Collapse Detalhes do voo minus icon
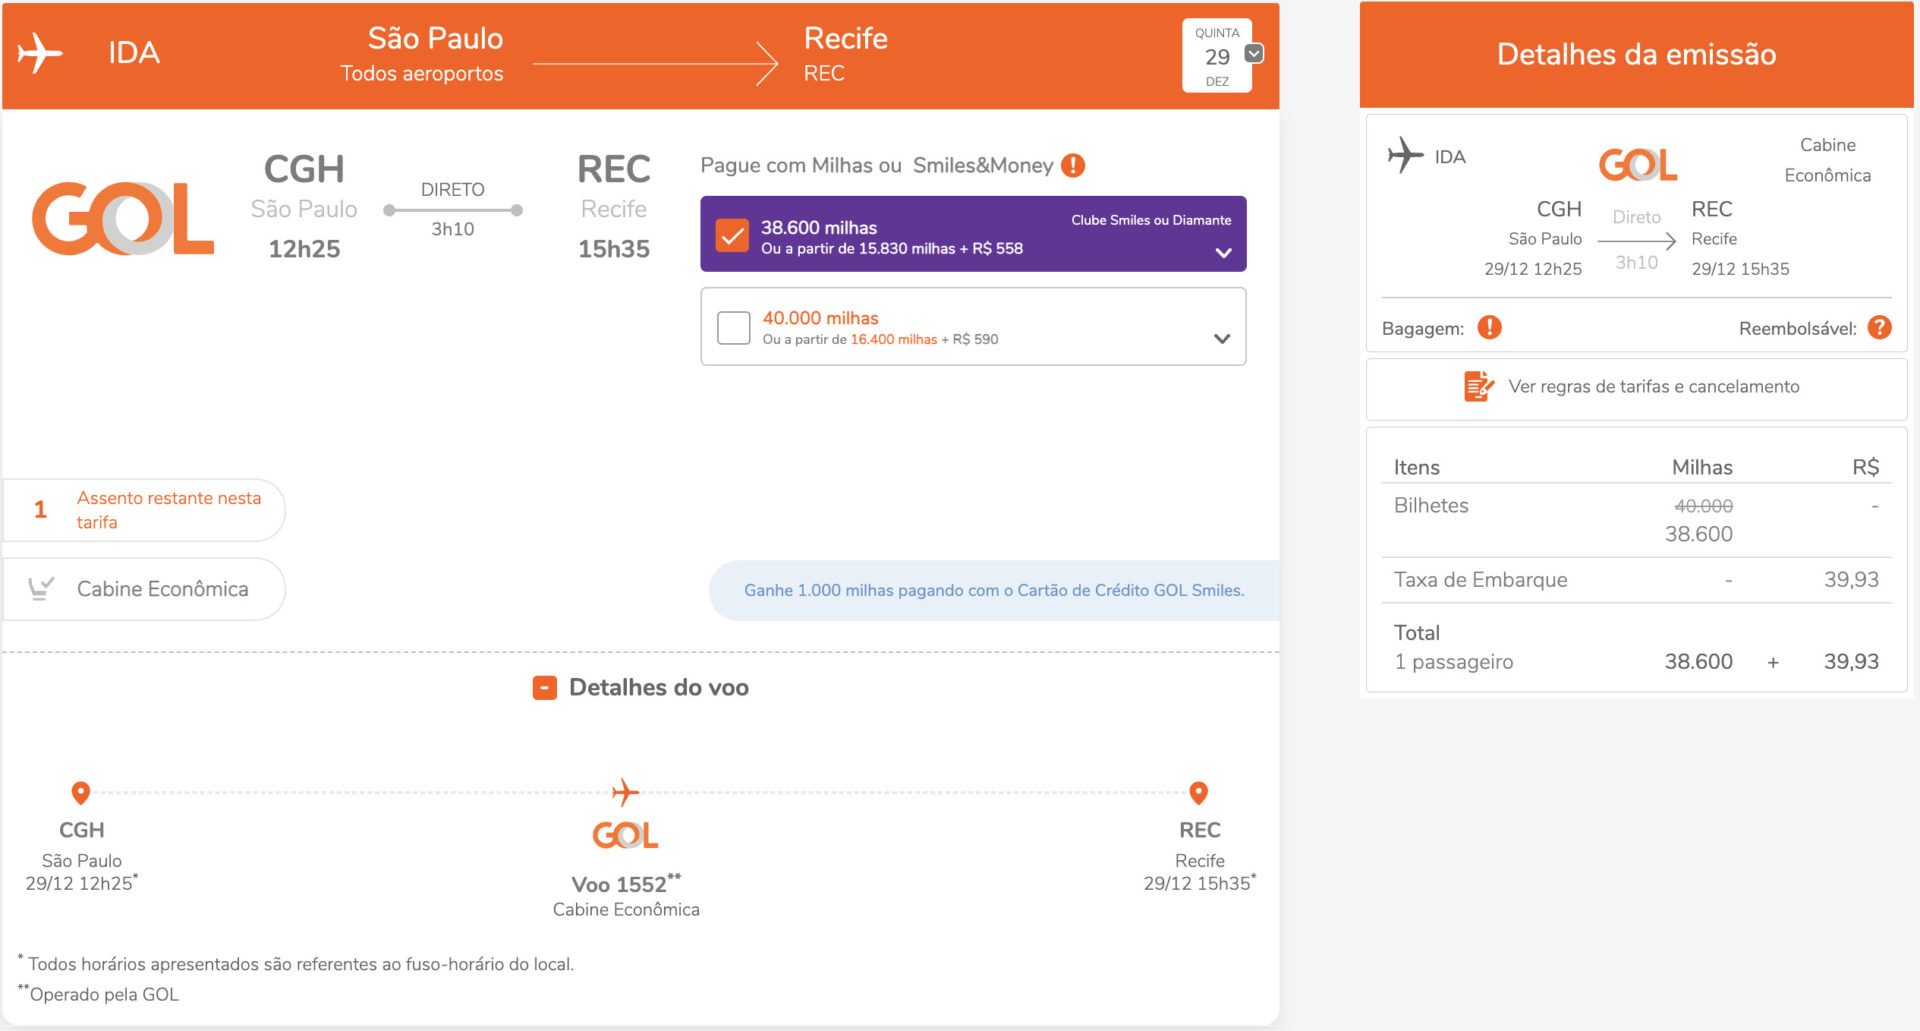Viewport: 1920px width, 1031px height. coord(545,688)
